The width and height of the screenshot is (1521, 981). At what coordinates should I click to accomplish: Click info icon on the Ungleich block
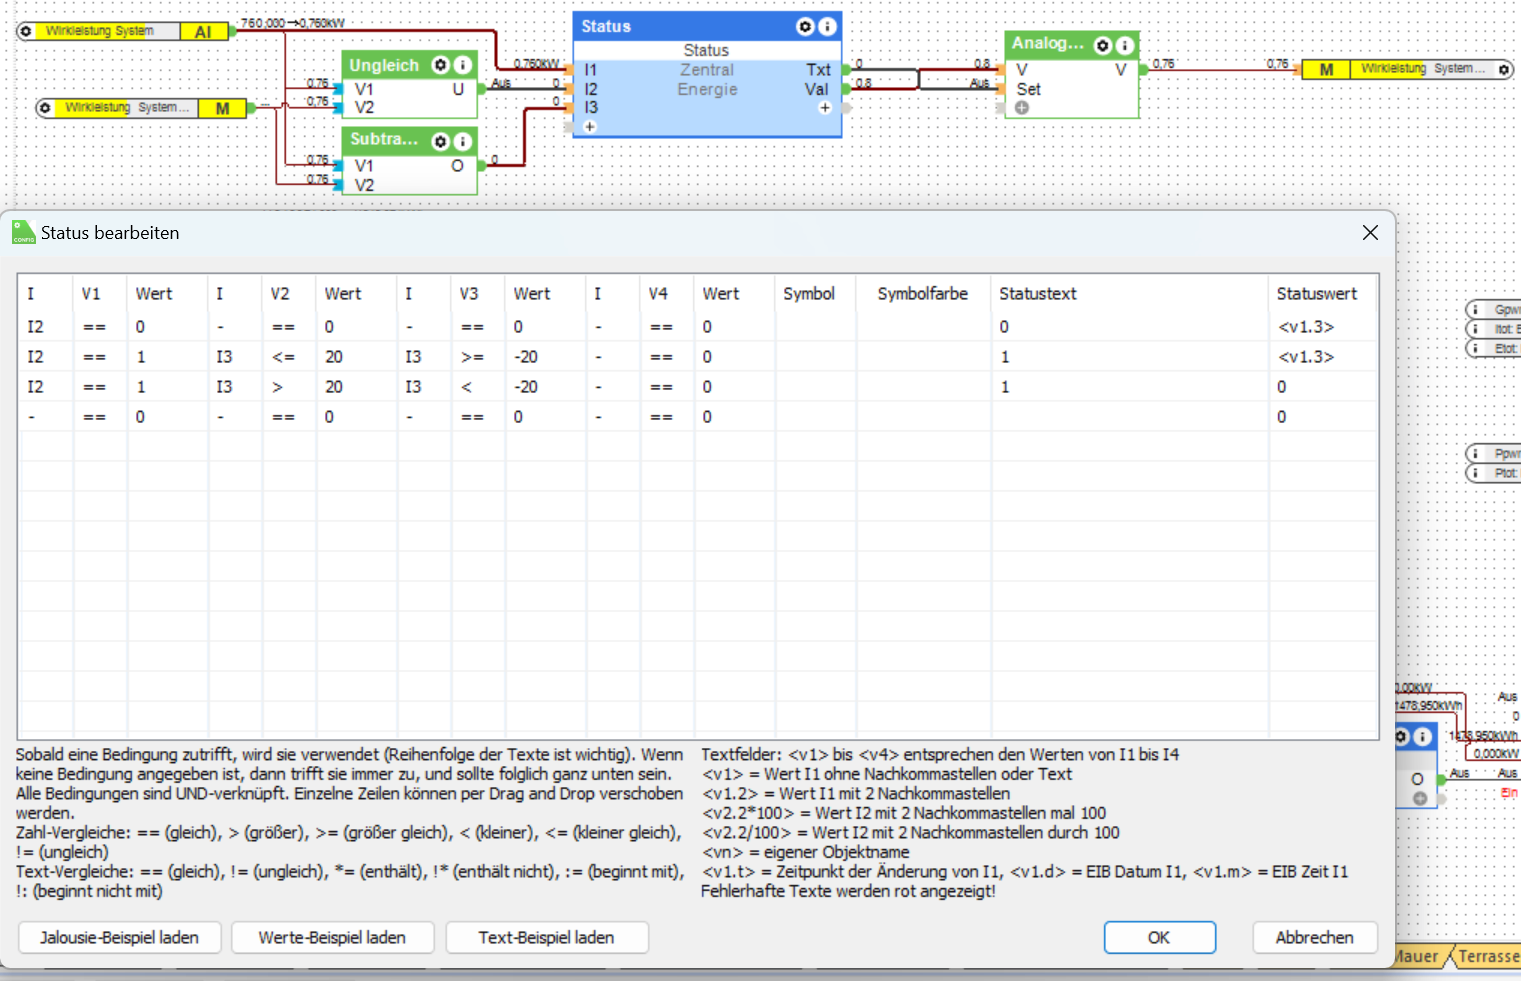point(462,65)
